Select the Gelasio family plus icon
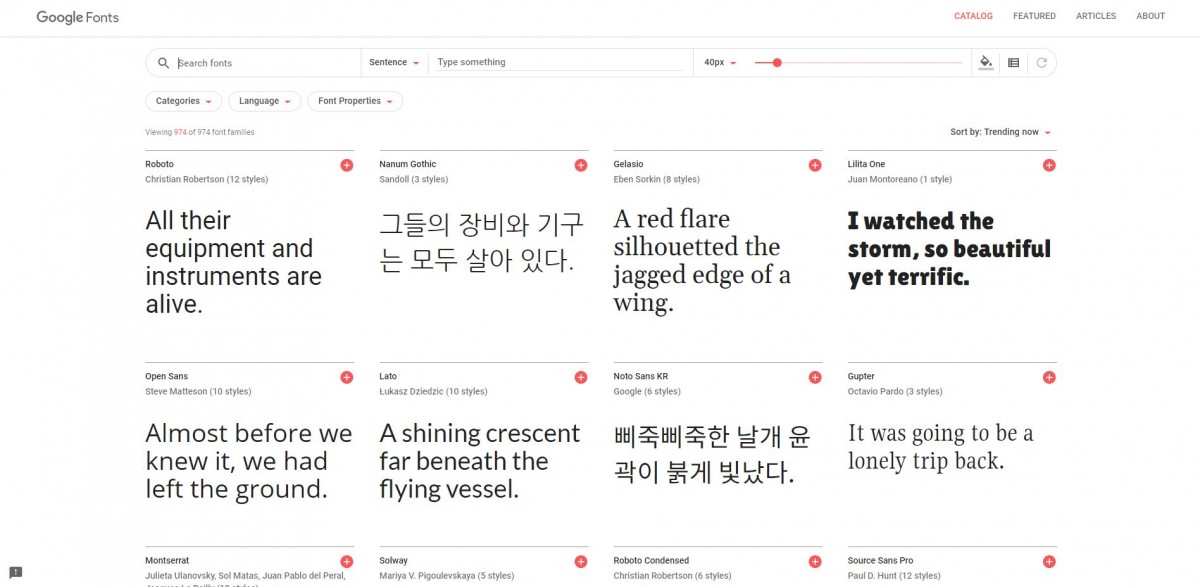1200x587 pixels. pyautogui.click(x=815, y=165)
